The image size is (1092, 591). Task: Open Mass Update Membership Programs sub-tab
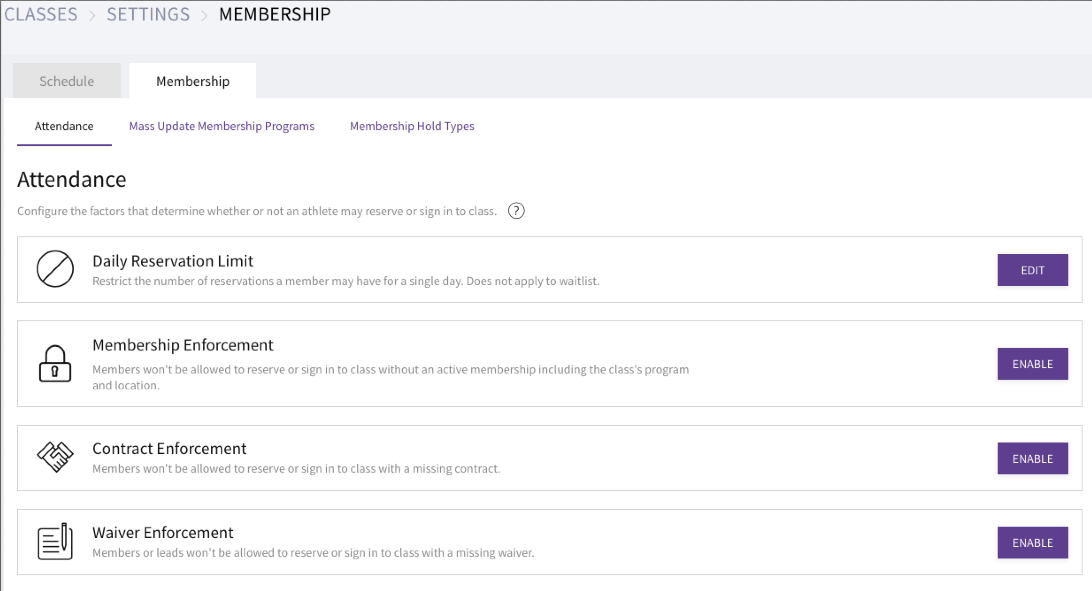click(221, 126)
